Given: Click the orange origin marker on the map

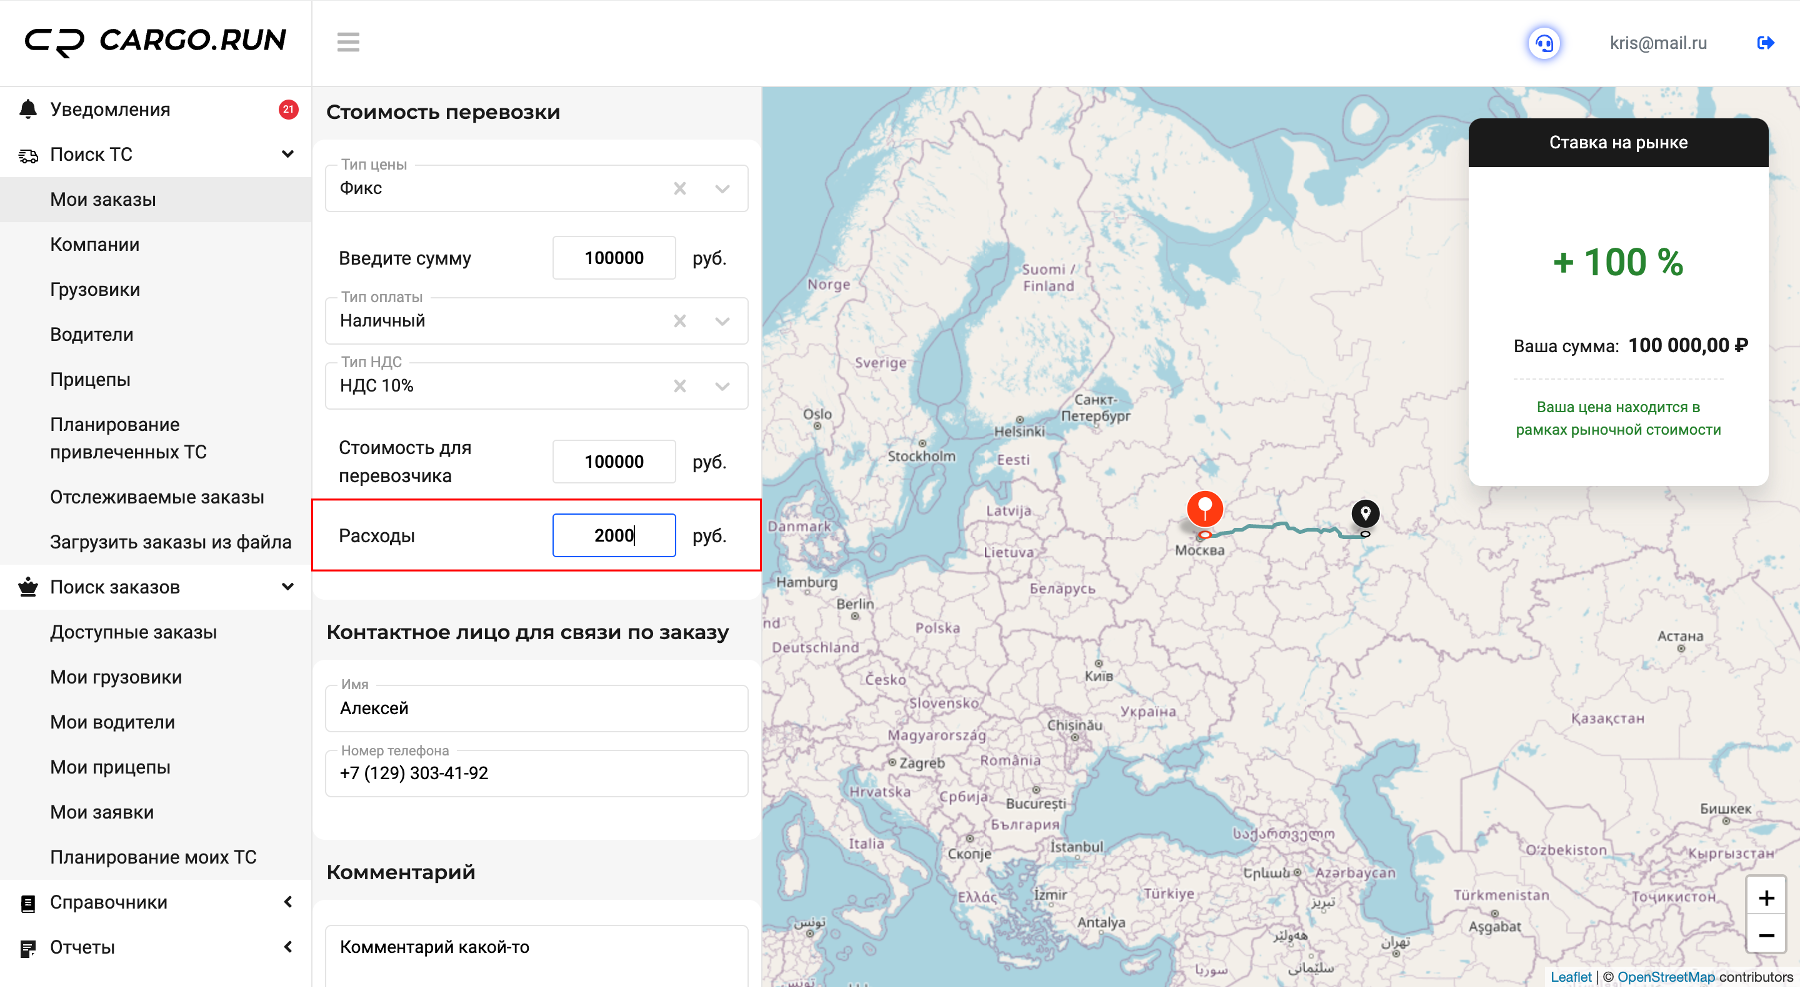Looking at the screenshot, I should pyautogui.click(x=1205, y=509).
